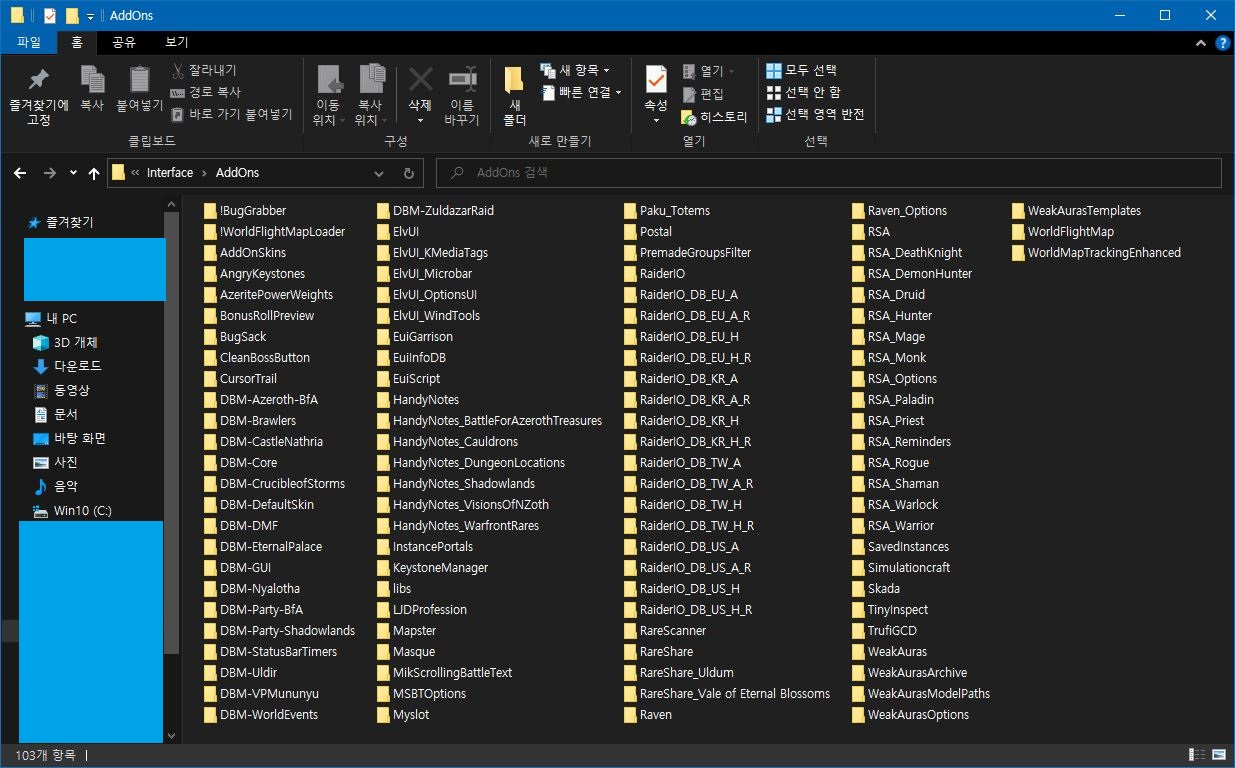Click the Rename (이름 바꾸기) icon
The height and width of the screenshot is (768, 1235).
coord(462,80)
